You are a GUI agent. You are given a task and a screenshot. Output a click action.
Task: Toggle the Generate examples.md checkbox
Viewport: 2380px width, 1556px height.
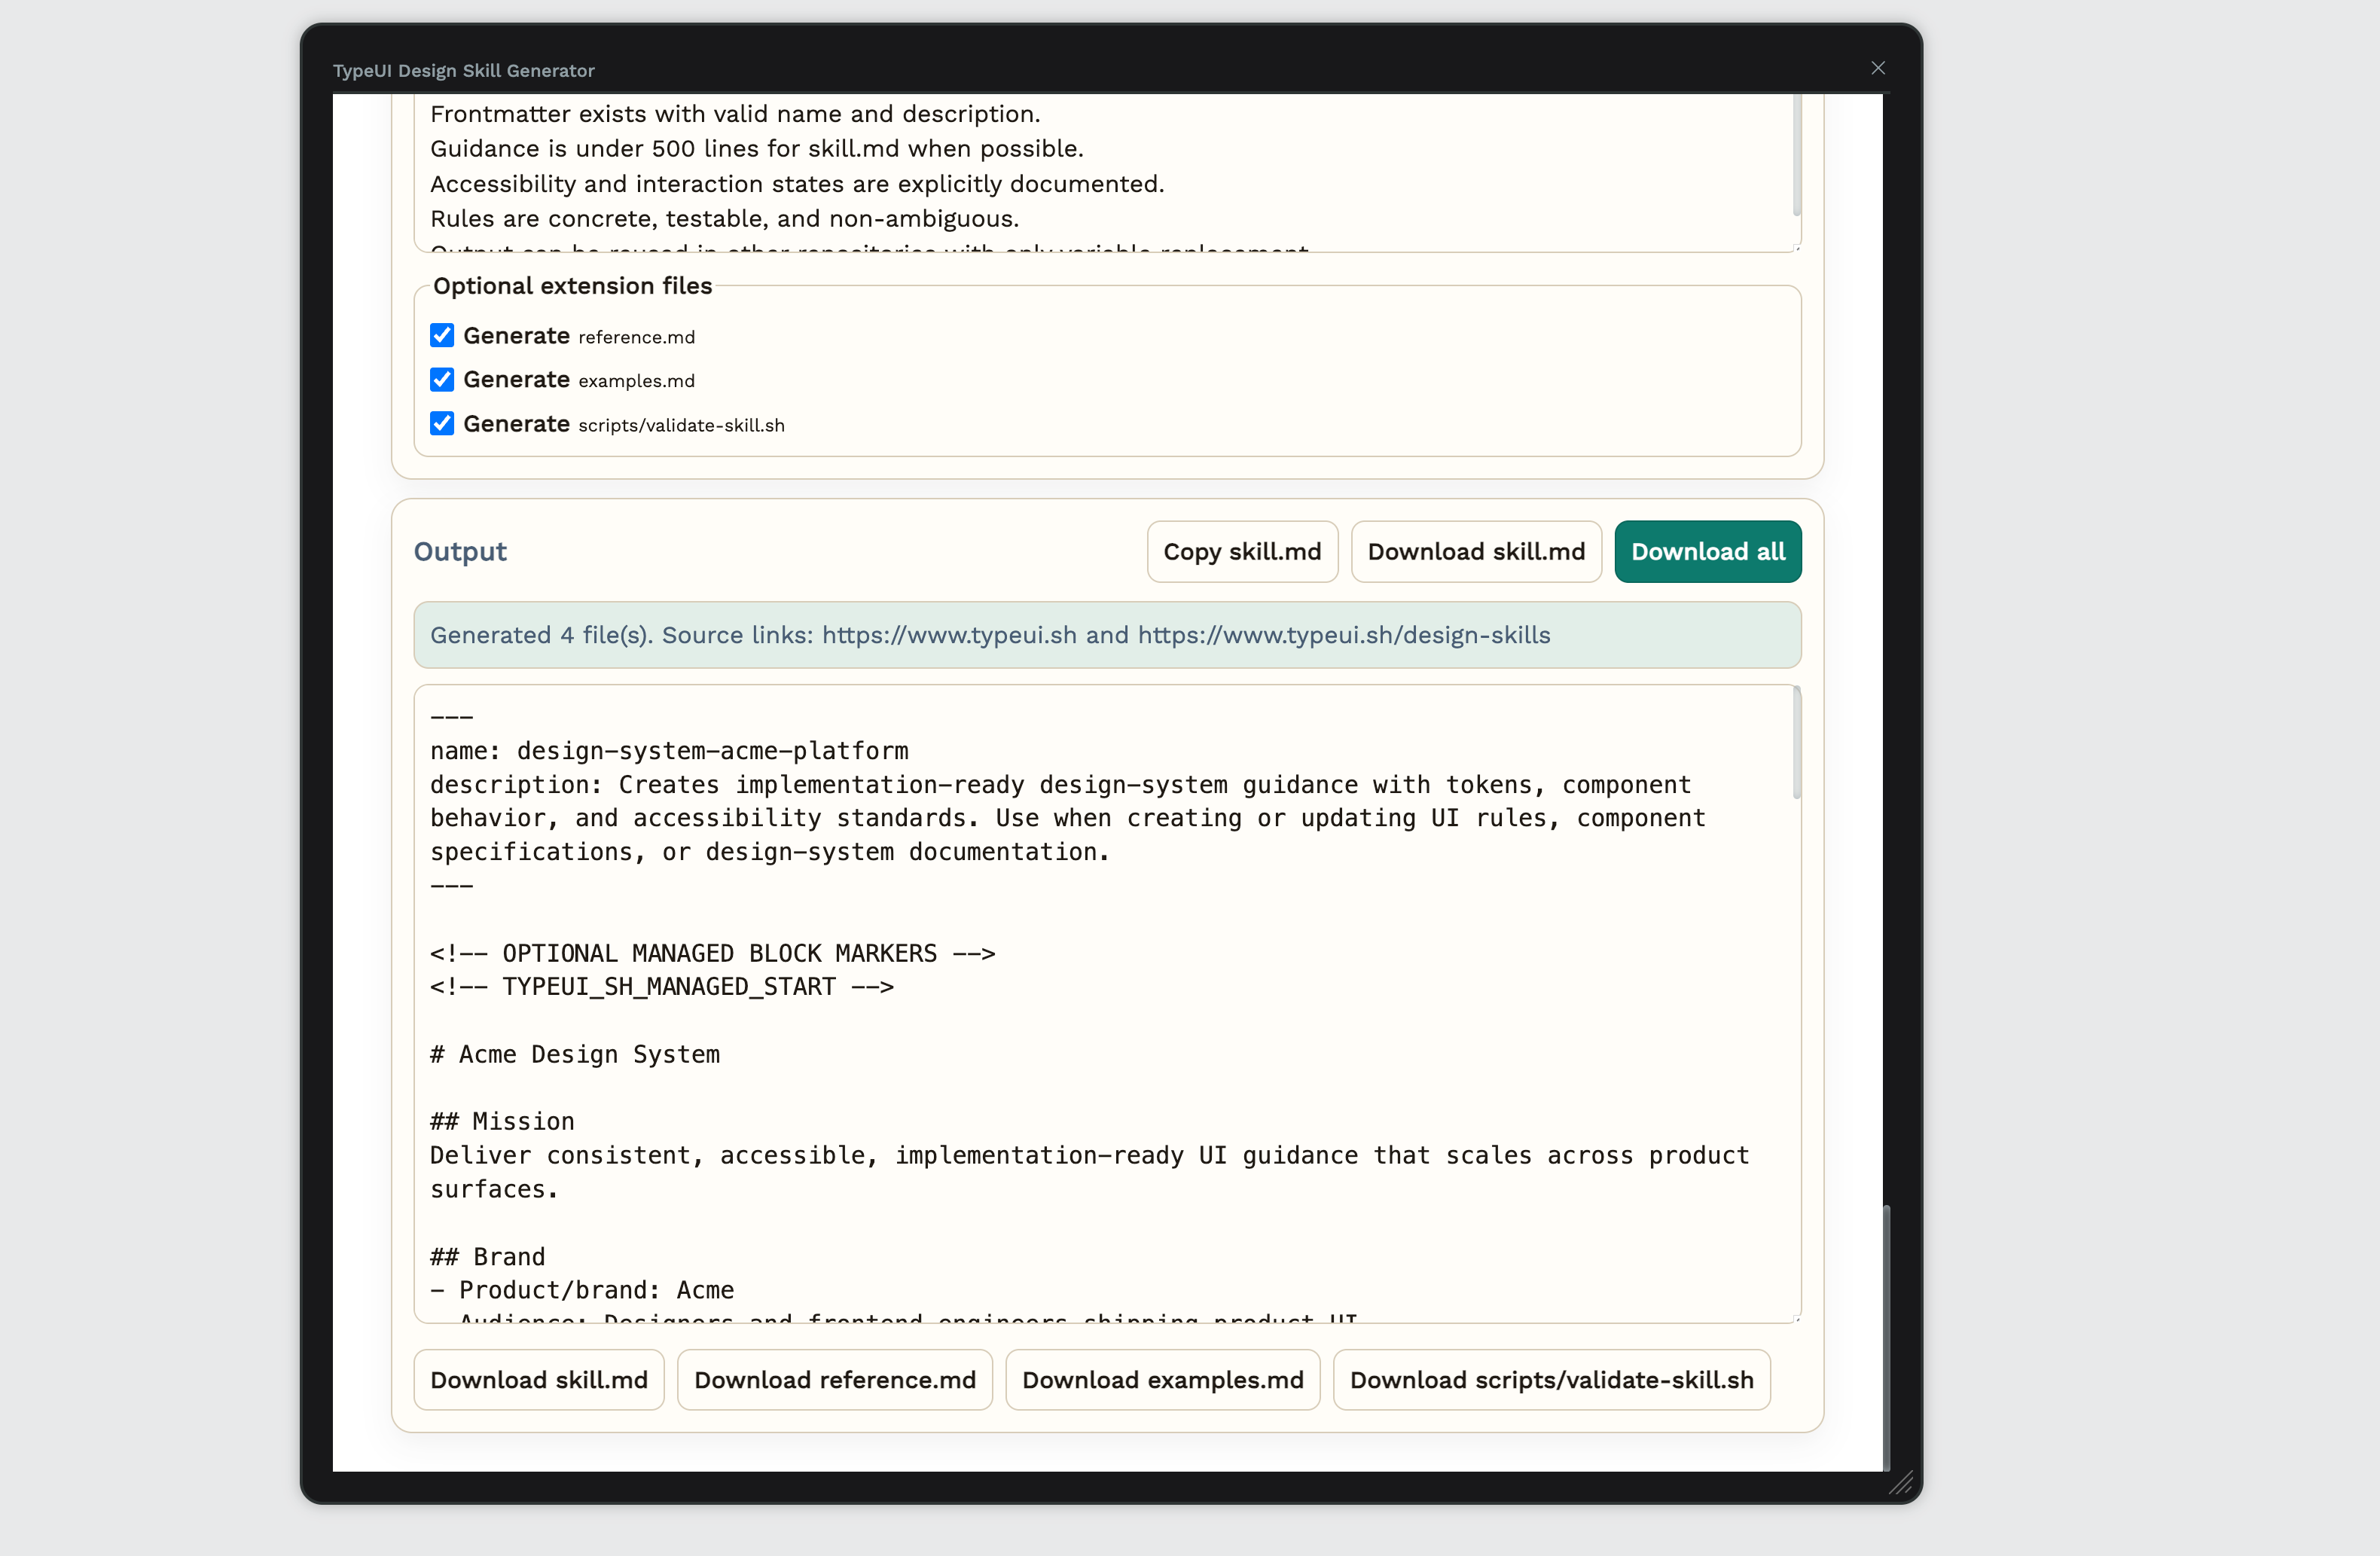[x=442, y=380]
